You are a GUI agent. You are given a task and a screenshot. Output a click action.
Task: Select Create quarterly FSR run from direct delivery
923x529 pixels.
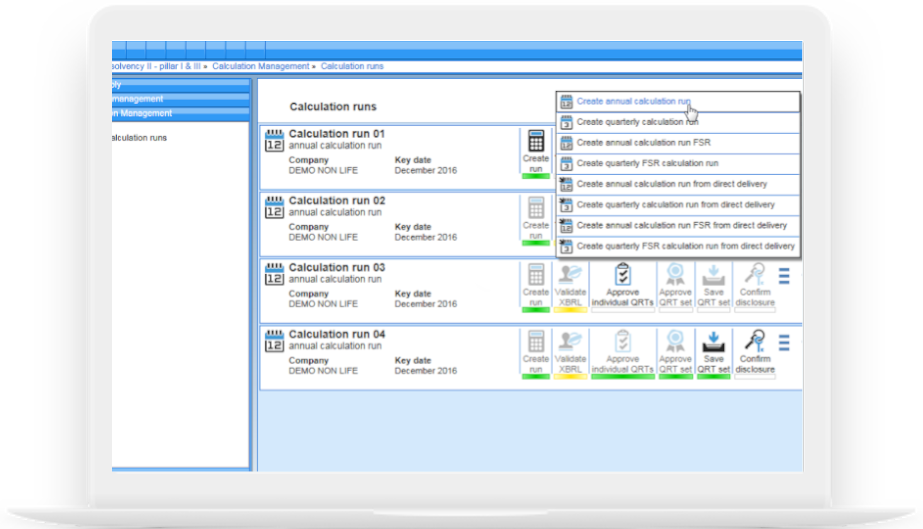pyautogui.click(x=685, y=246)
